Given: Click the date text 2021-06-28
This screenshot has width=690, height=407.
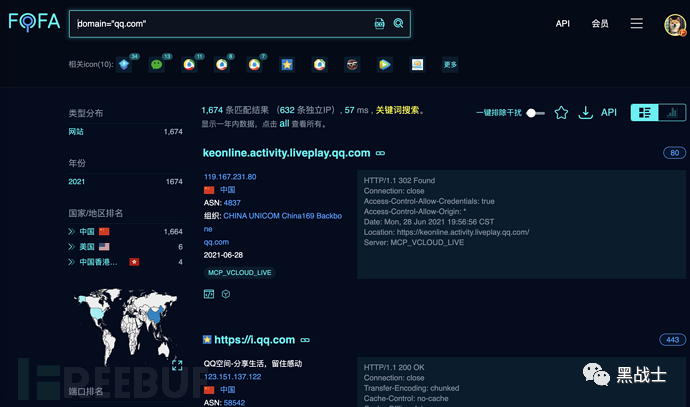Looking at the screenshot, I should point(223,255).
